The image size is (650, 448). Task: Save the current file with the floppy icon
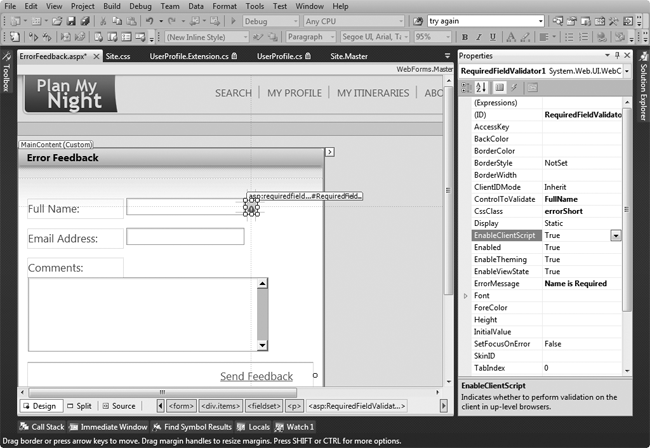[71, 21]
